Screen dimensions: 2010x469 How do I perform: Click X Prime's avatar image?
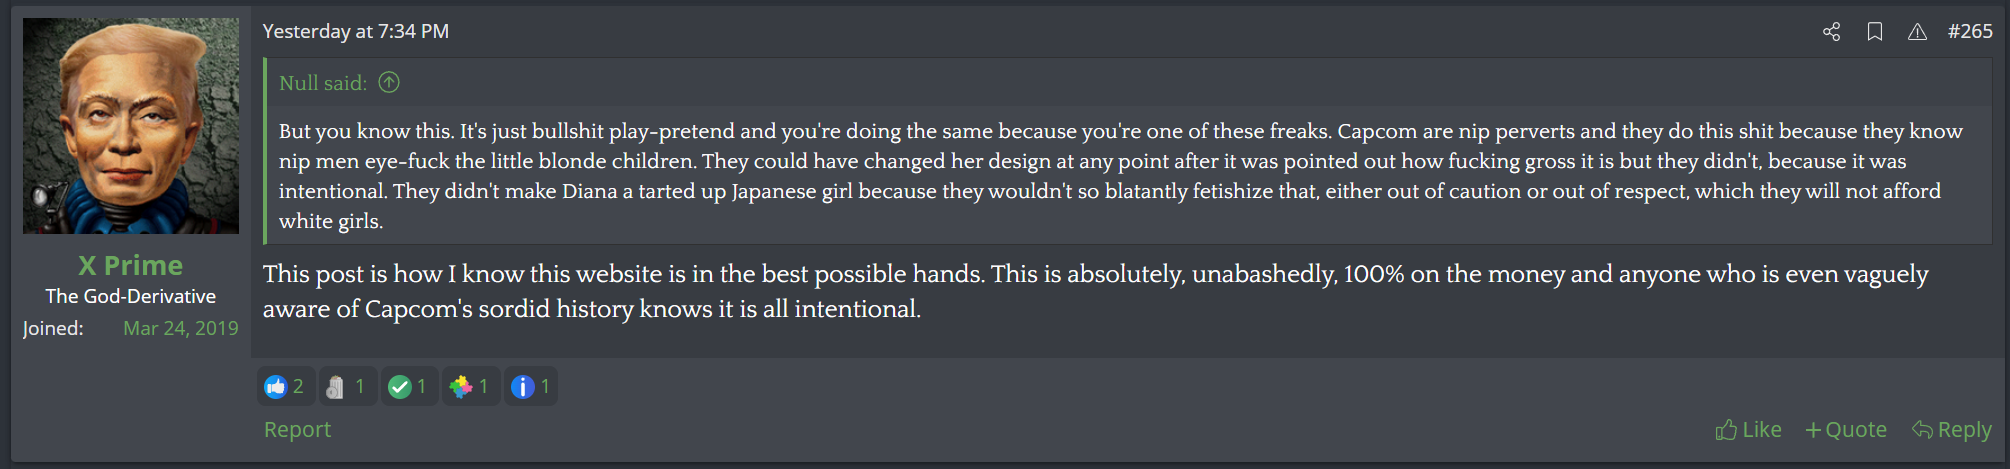click(131, 126)
